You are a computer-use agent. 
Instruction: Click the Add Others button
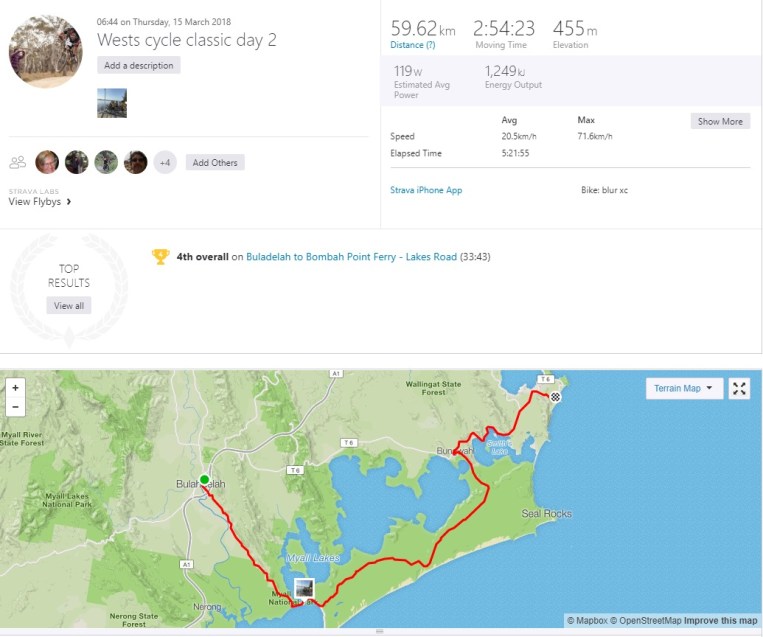(x=216, y=162)
